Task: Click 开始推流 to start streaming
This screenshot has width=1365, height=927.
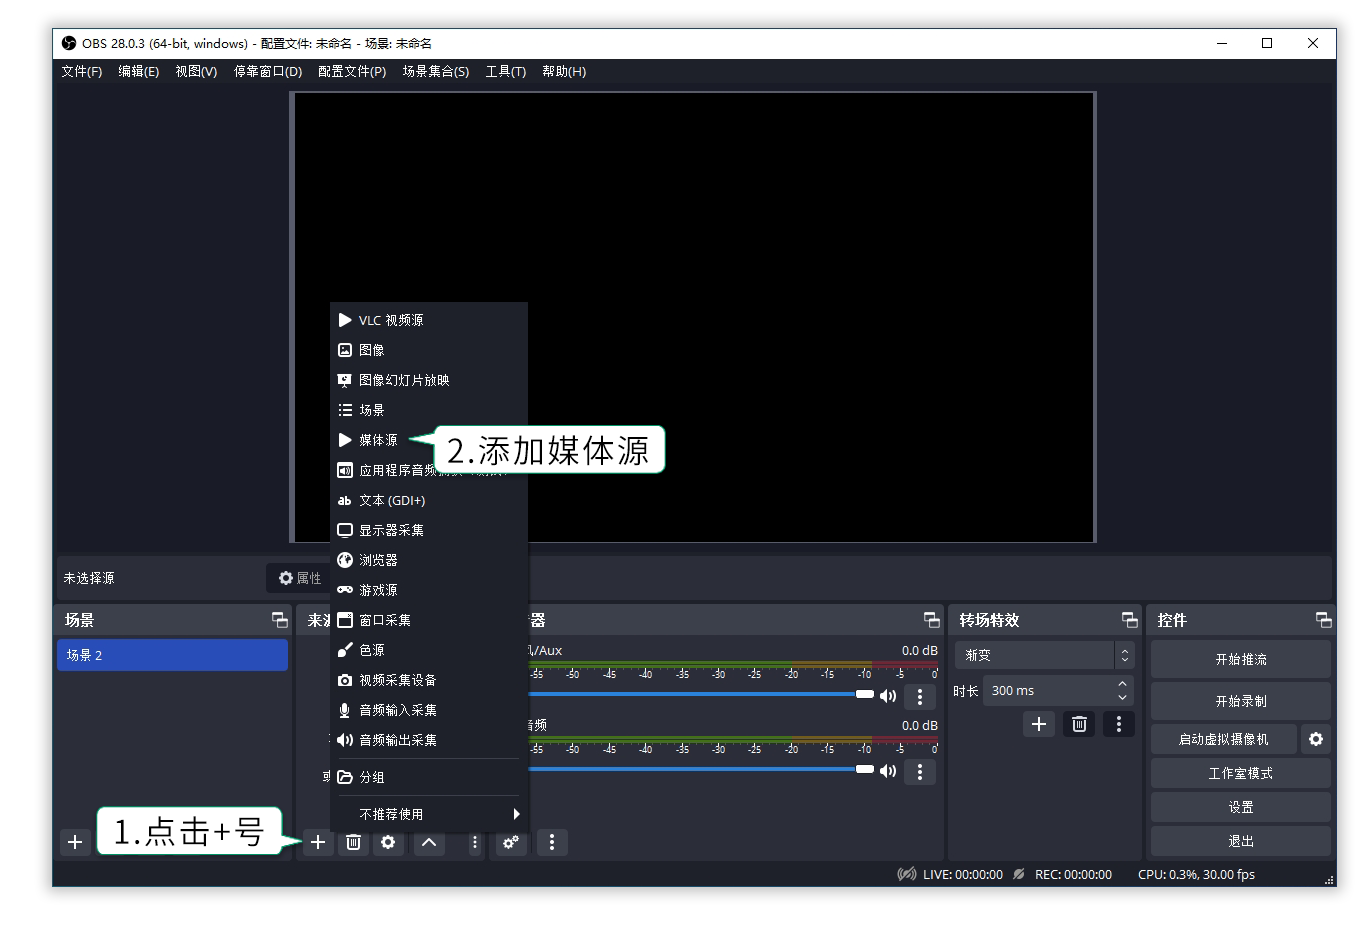Action: 1241,659
